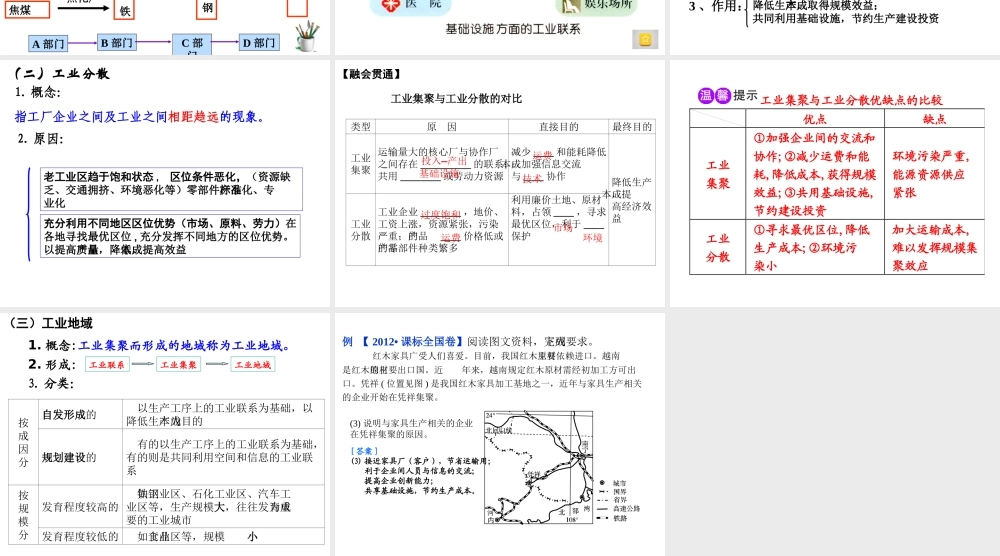1000x556 pixels.
Task: Click the A 部门 box
Action: point(48,43)
